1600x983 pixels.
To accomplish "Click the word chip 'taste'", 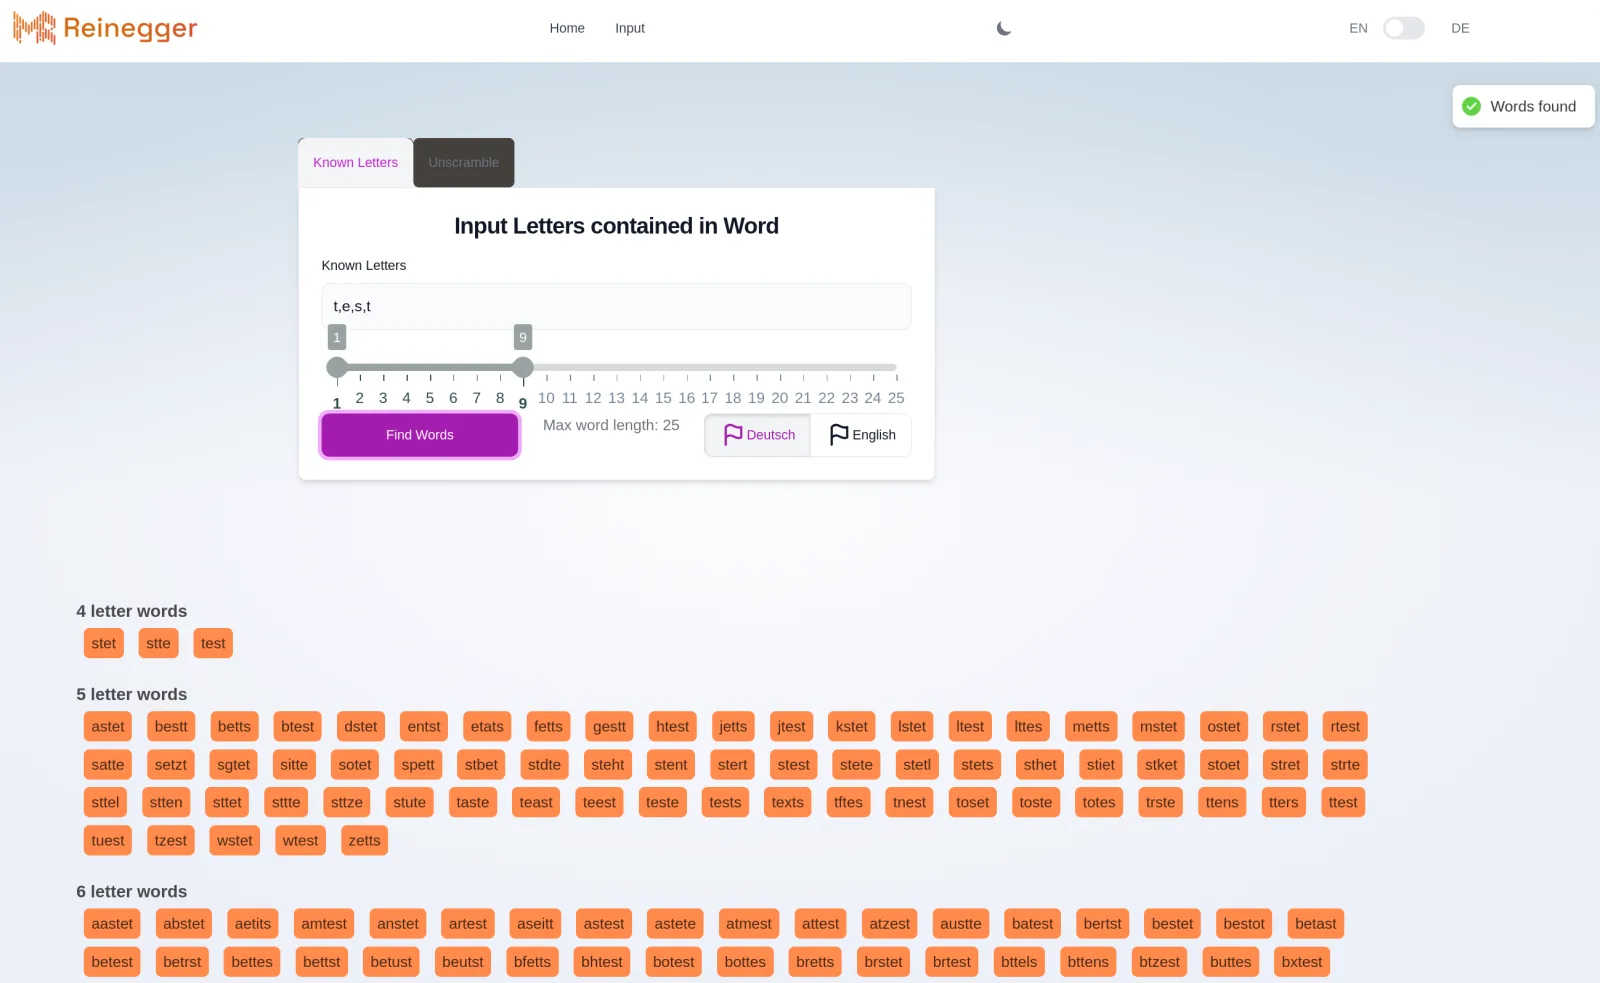I will click(473, 802).
